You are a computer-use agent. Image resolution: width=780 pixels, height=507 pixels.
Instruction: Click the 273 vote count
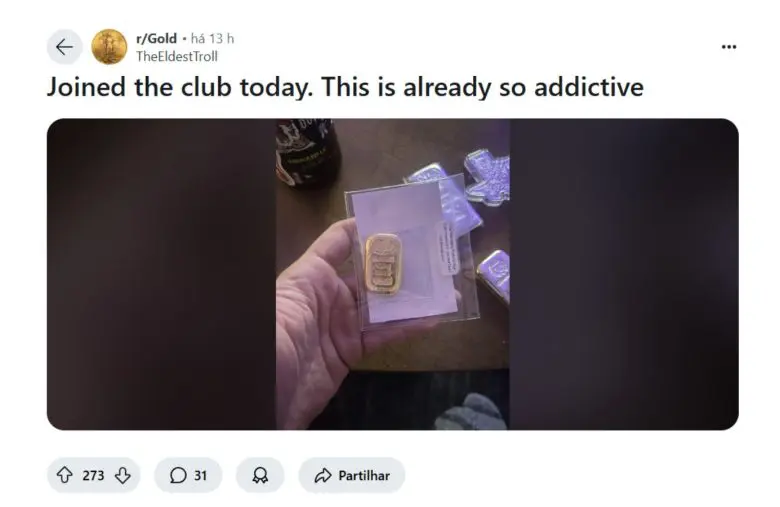[93, 476]
